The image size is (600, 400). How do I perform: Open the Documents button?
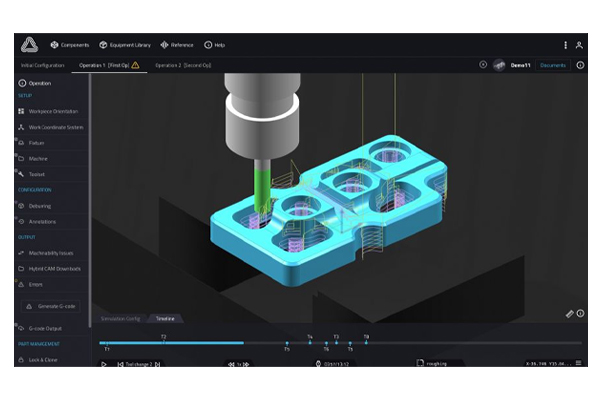[552, 65]
